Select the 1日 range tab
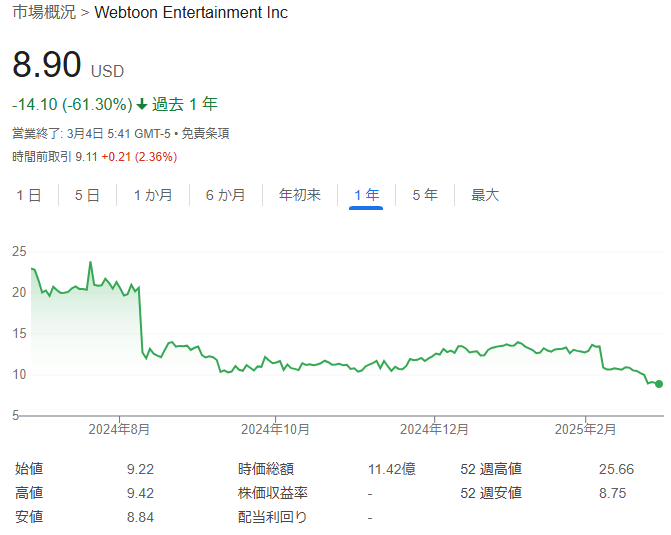 click(29, 195)
